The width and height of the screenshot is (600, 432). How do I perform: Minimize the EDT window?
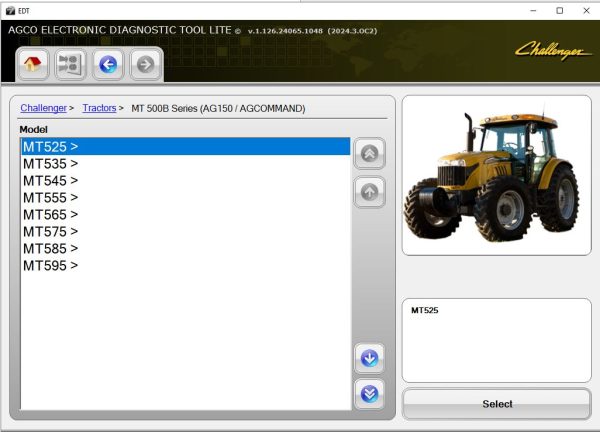(x=533, y=11)
